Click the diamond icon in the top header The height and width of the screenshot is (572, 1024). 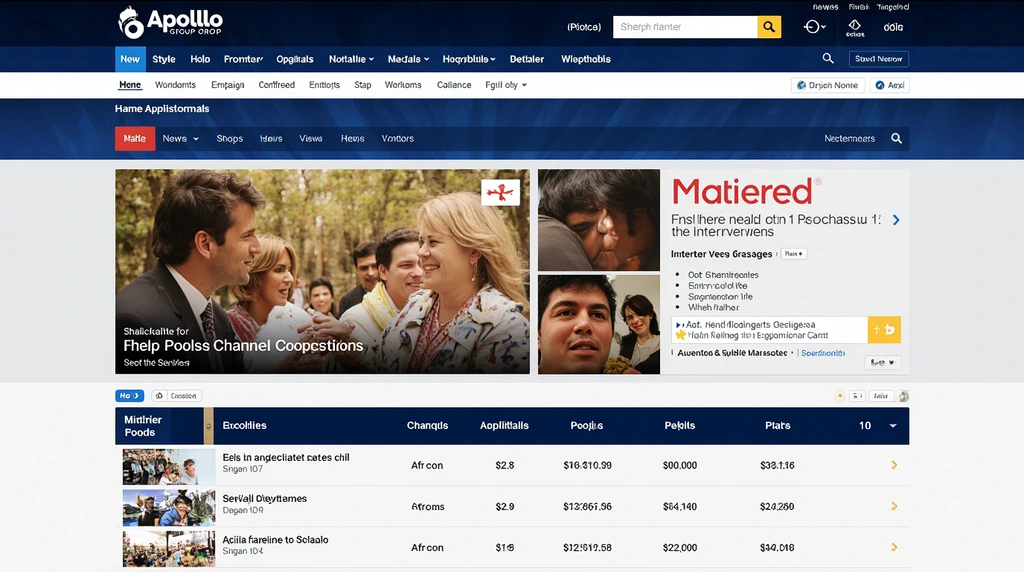855,26
